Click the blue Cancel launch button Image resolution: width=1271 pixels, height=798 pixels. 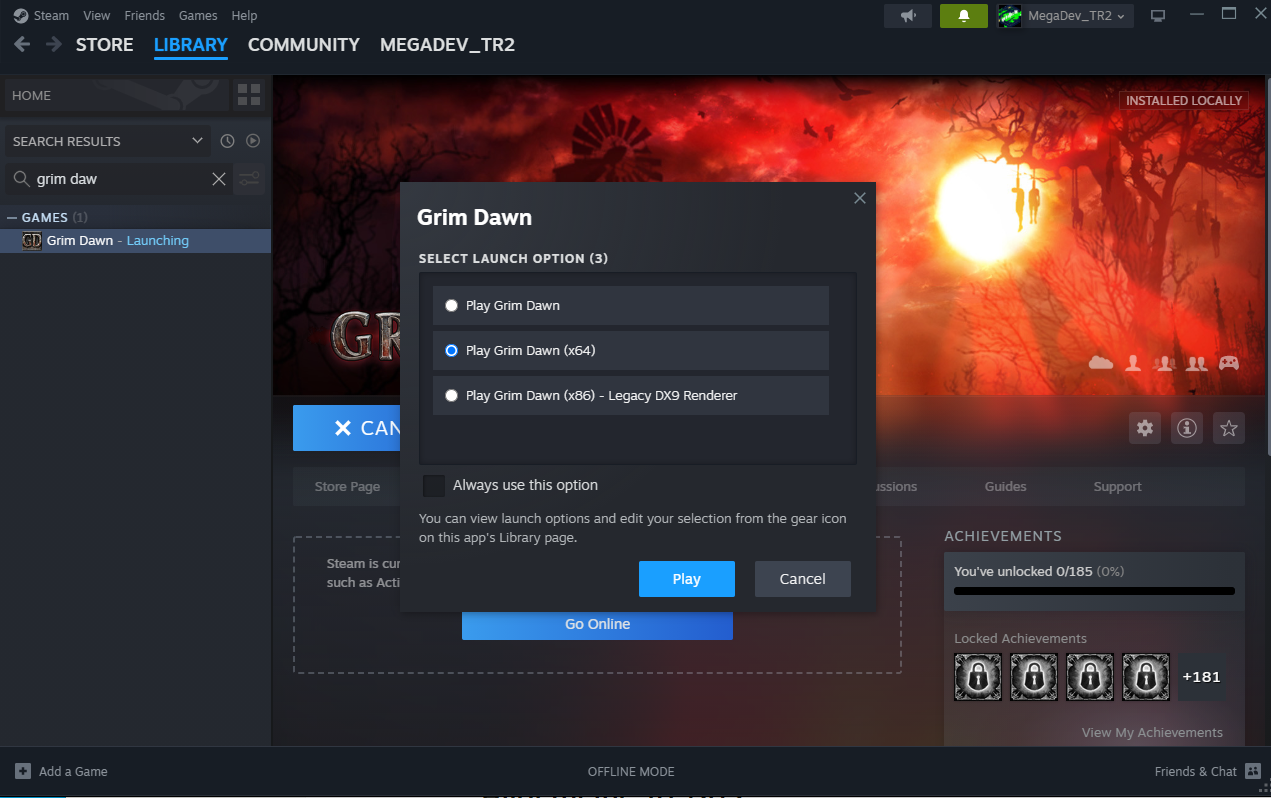(346, 428)
